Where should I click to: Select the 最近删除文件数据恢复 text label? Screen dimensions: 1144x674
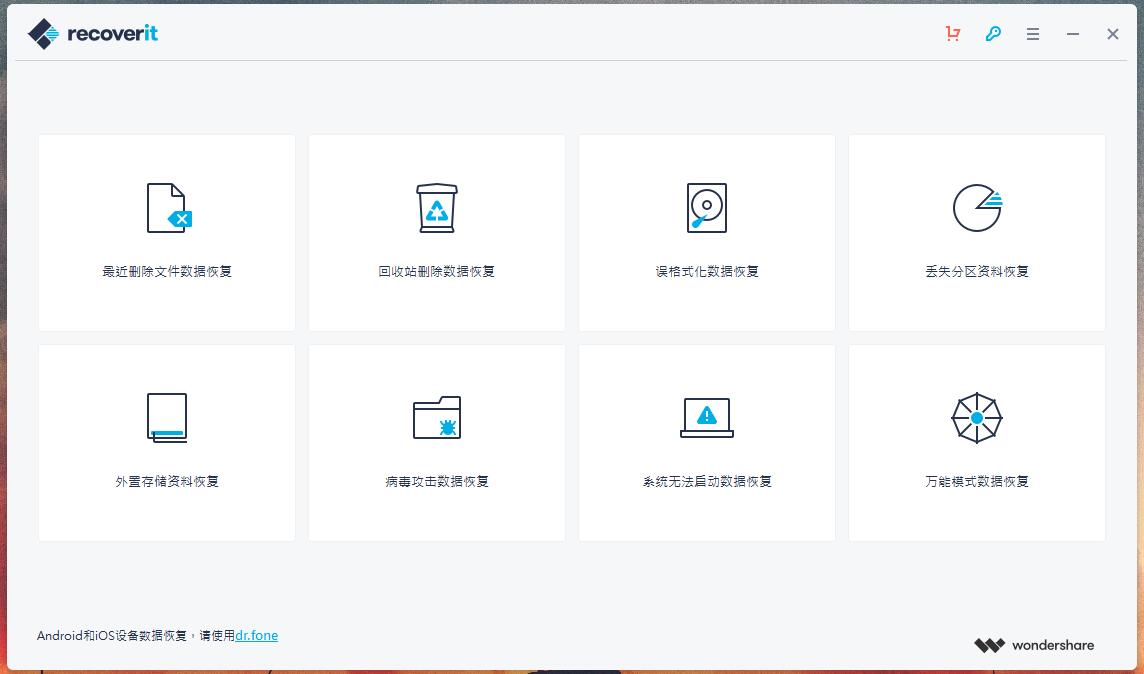[167, 271]
